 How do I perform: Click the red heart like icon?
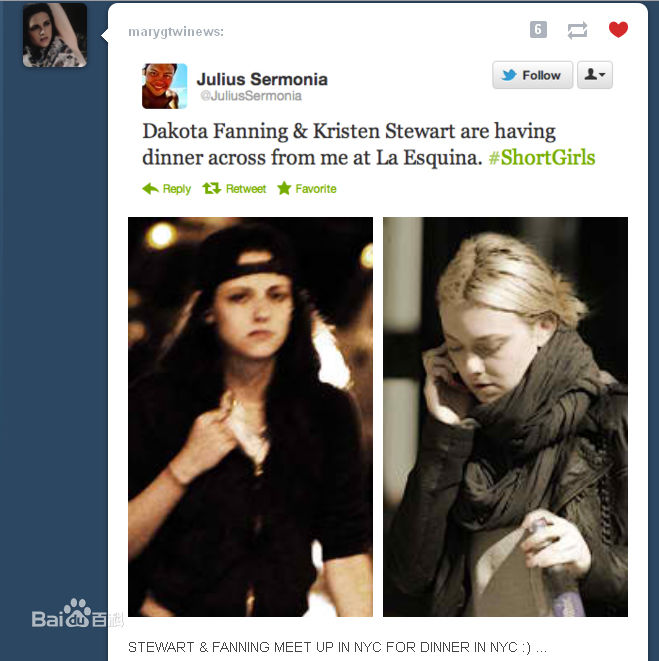[x=618, y=30]
